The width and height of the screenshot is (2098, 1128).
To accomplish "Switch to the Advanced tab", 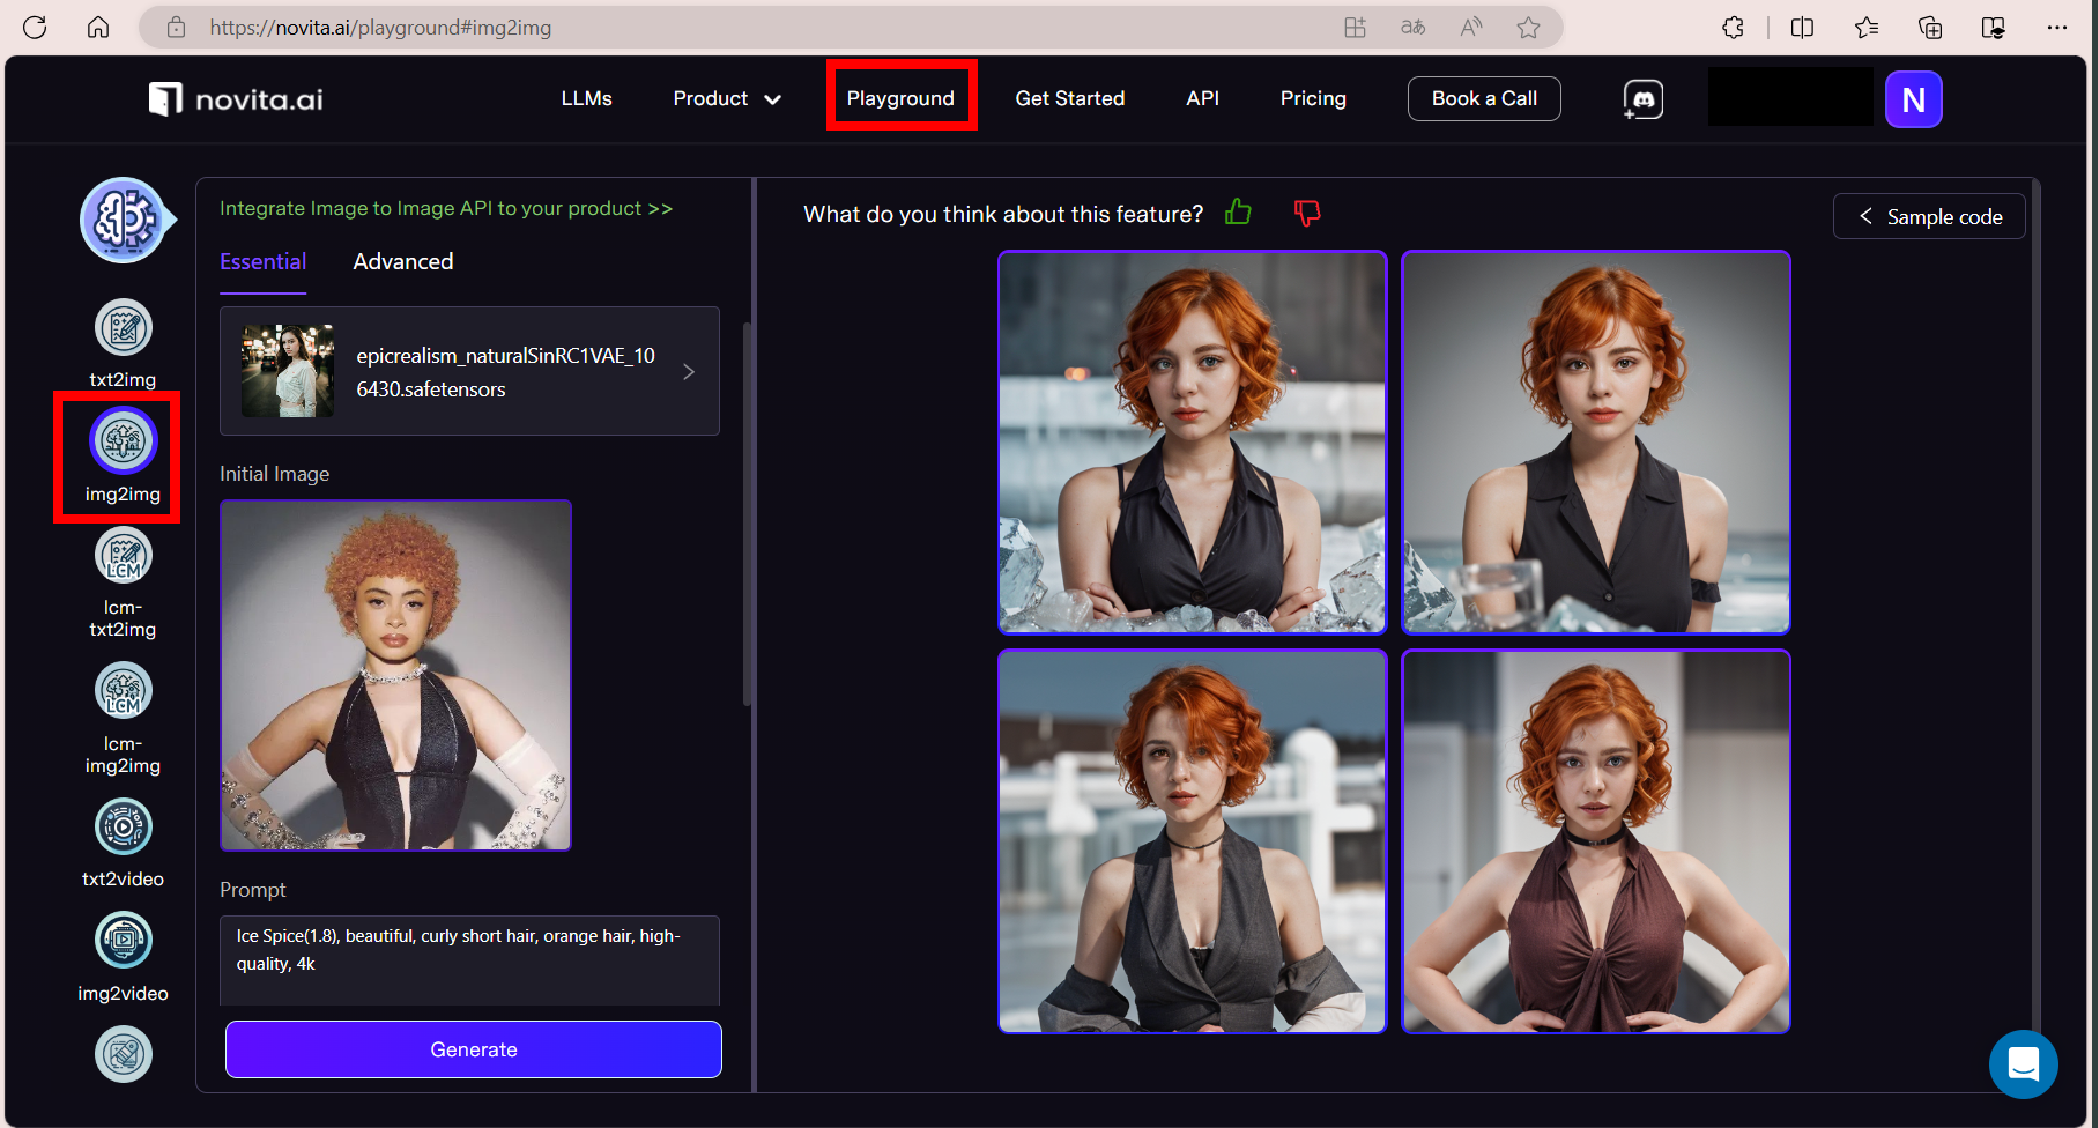I will coord(403,262).
